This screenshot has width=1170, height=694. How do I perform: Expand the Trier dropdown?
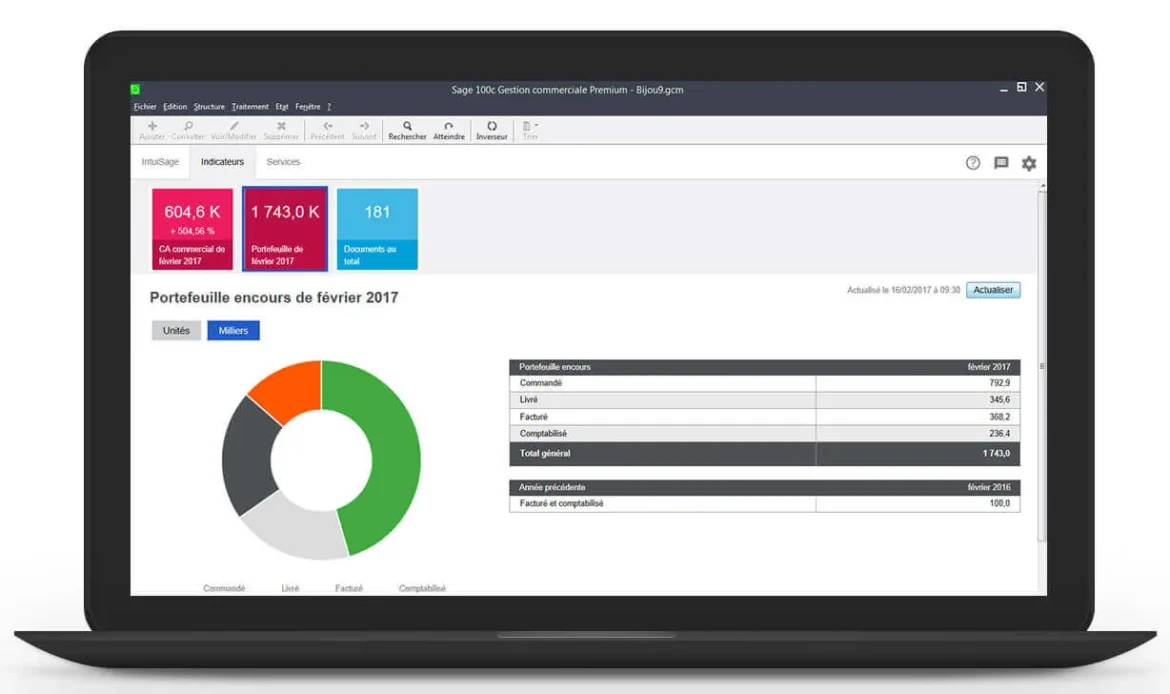coord(530,127)
